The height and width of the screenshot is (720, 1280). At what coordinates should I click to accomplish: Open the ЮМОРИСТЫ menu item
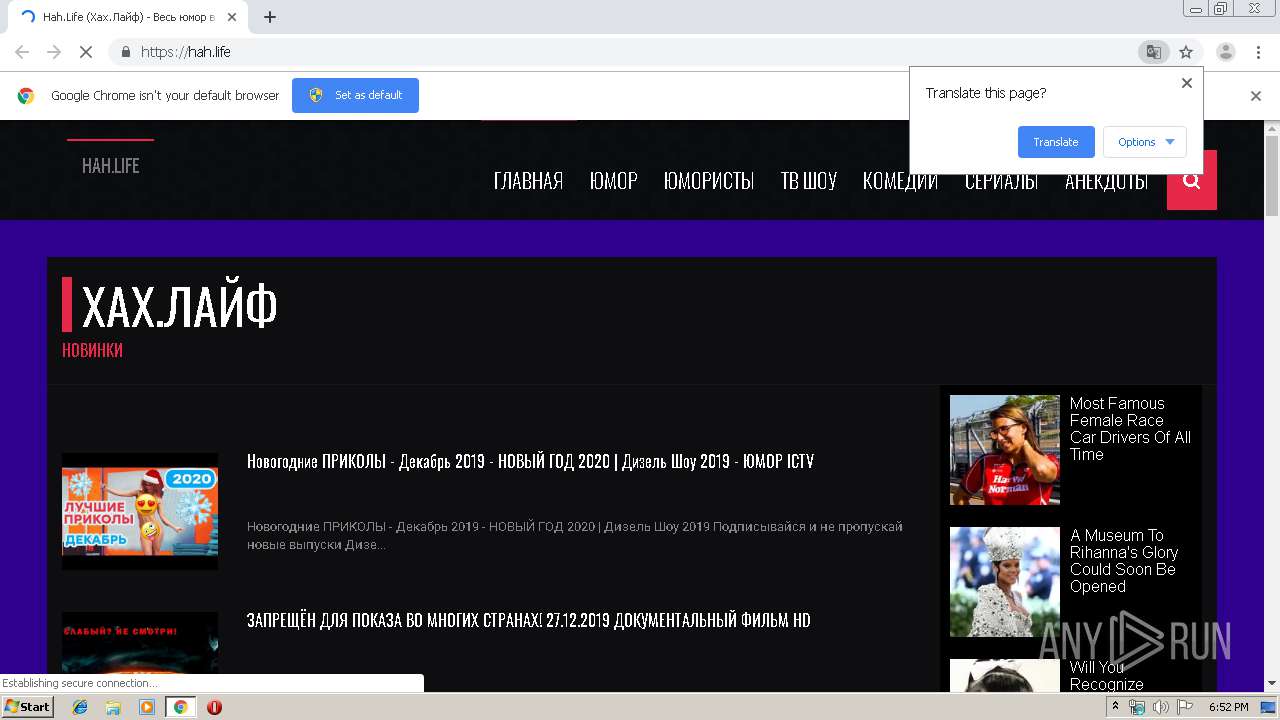point(709,181)
